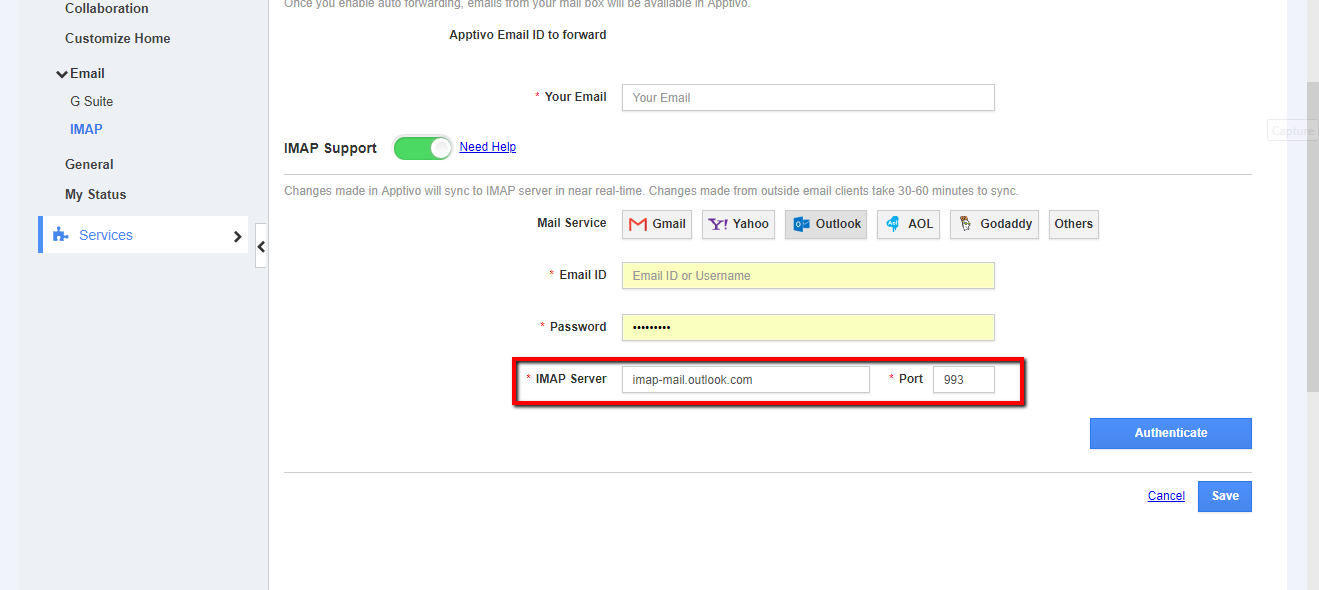The width and height of the screenshot is (1319, 590).
Task: Choose Yahoo as mail service
Action: [x=738, y=224]
